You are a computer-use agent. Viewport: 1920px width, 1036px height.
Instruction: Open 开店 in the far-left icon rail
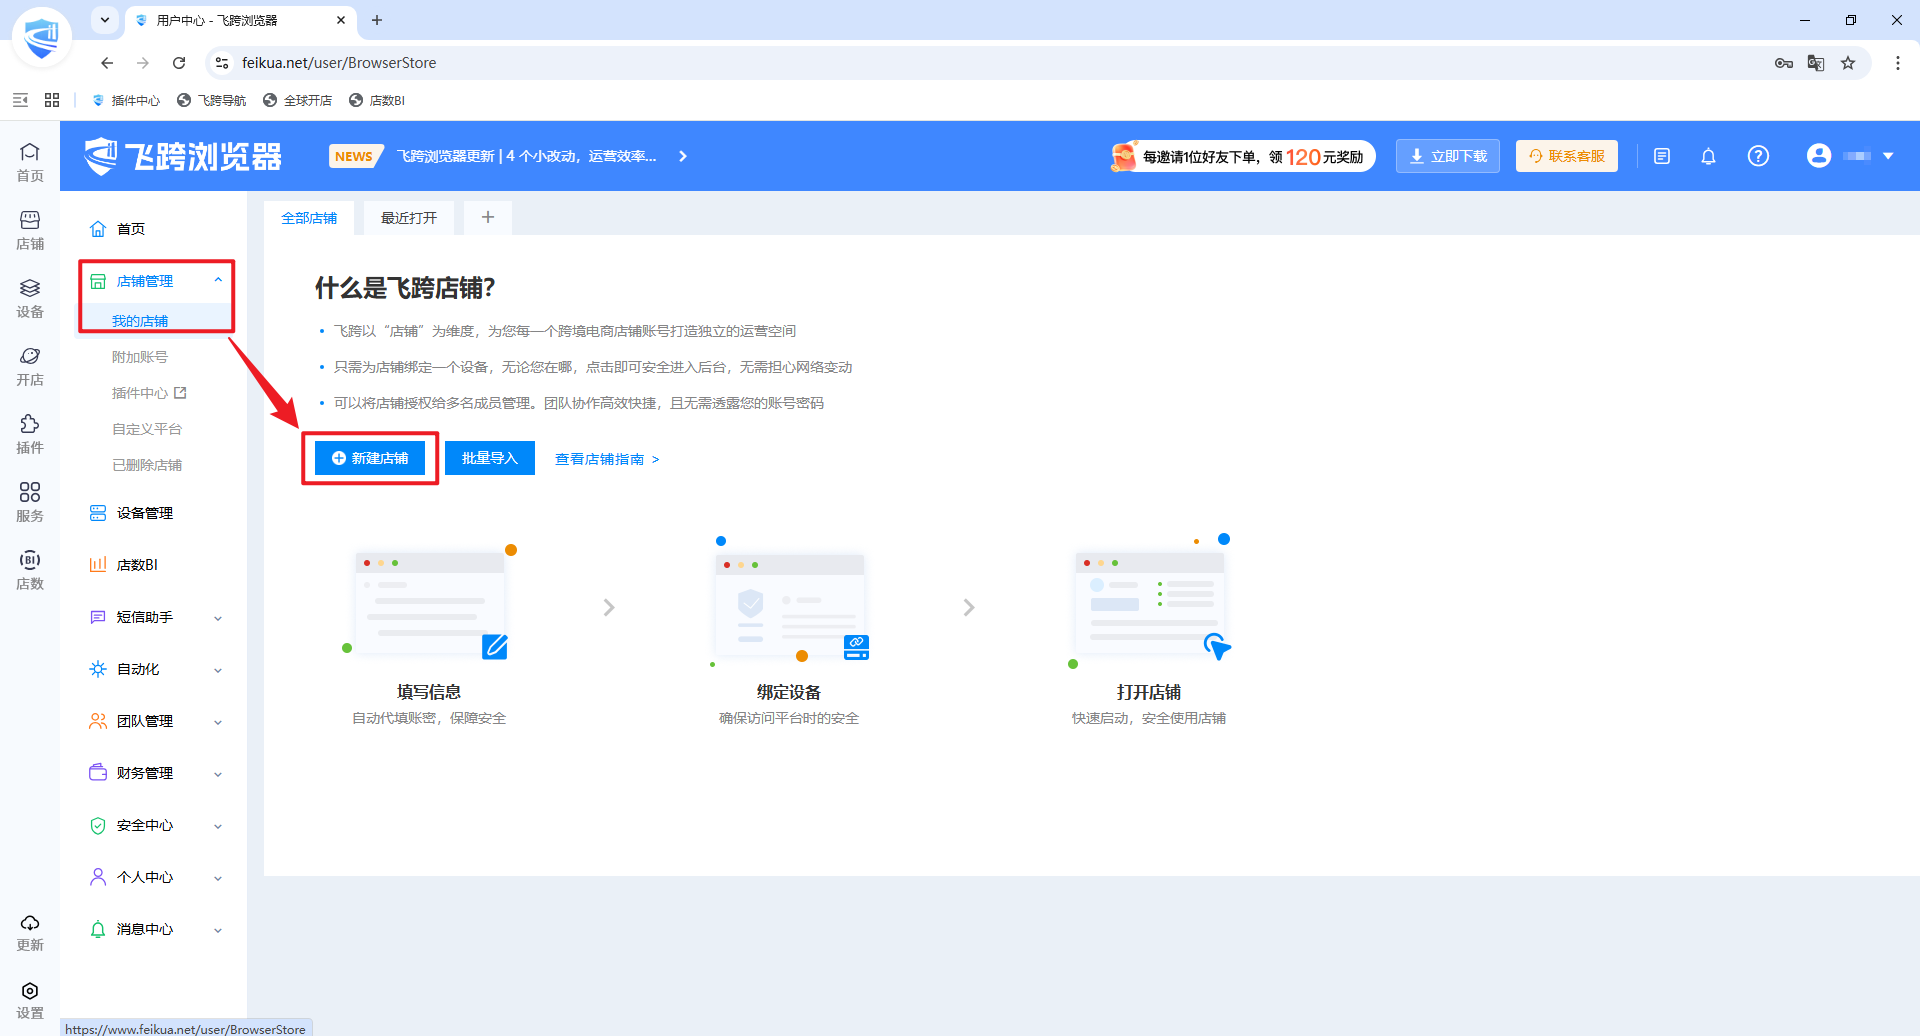pos(30,366)
